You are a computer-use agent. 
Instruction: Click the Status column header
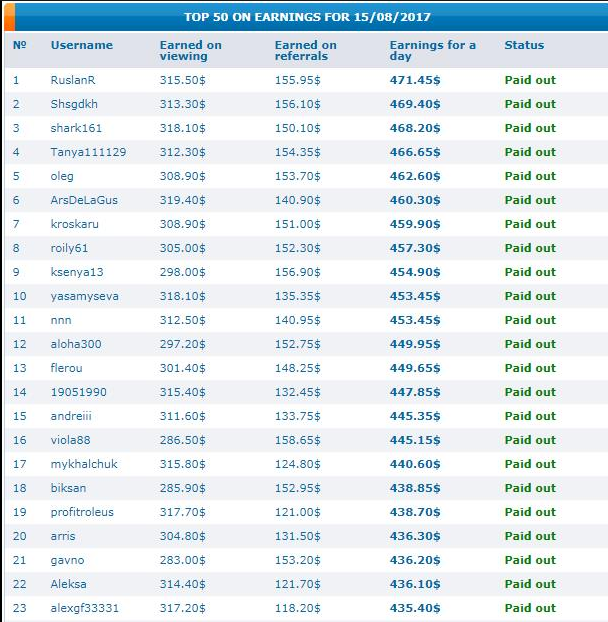[524, 45]
